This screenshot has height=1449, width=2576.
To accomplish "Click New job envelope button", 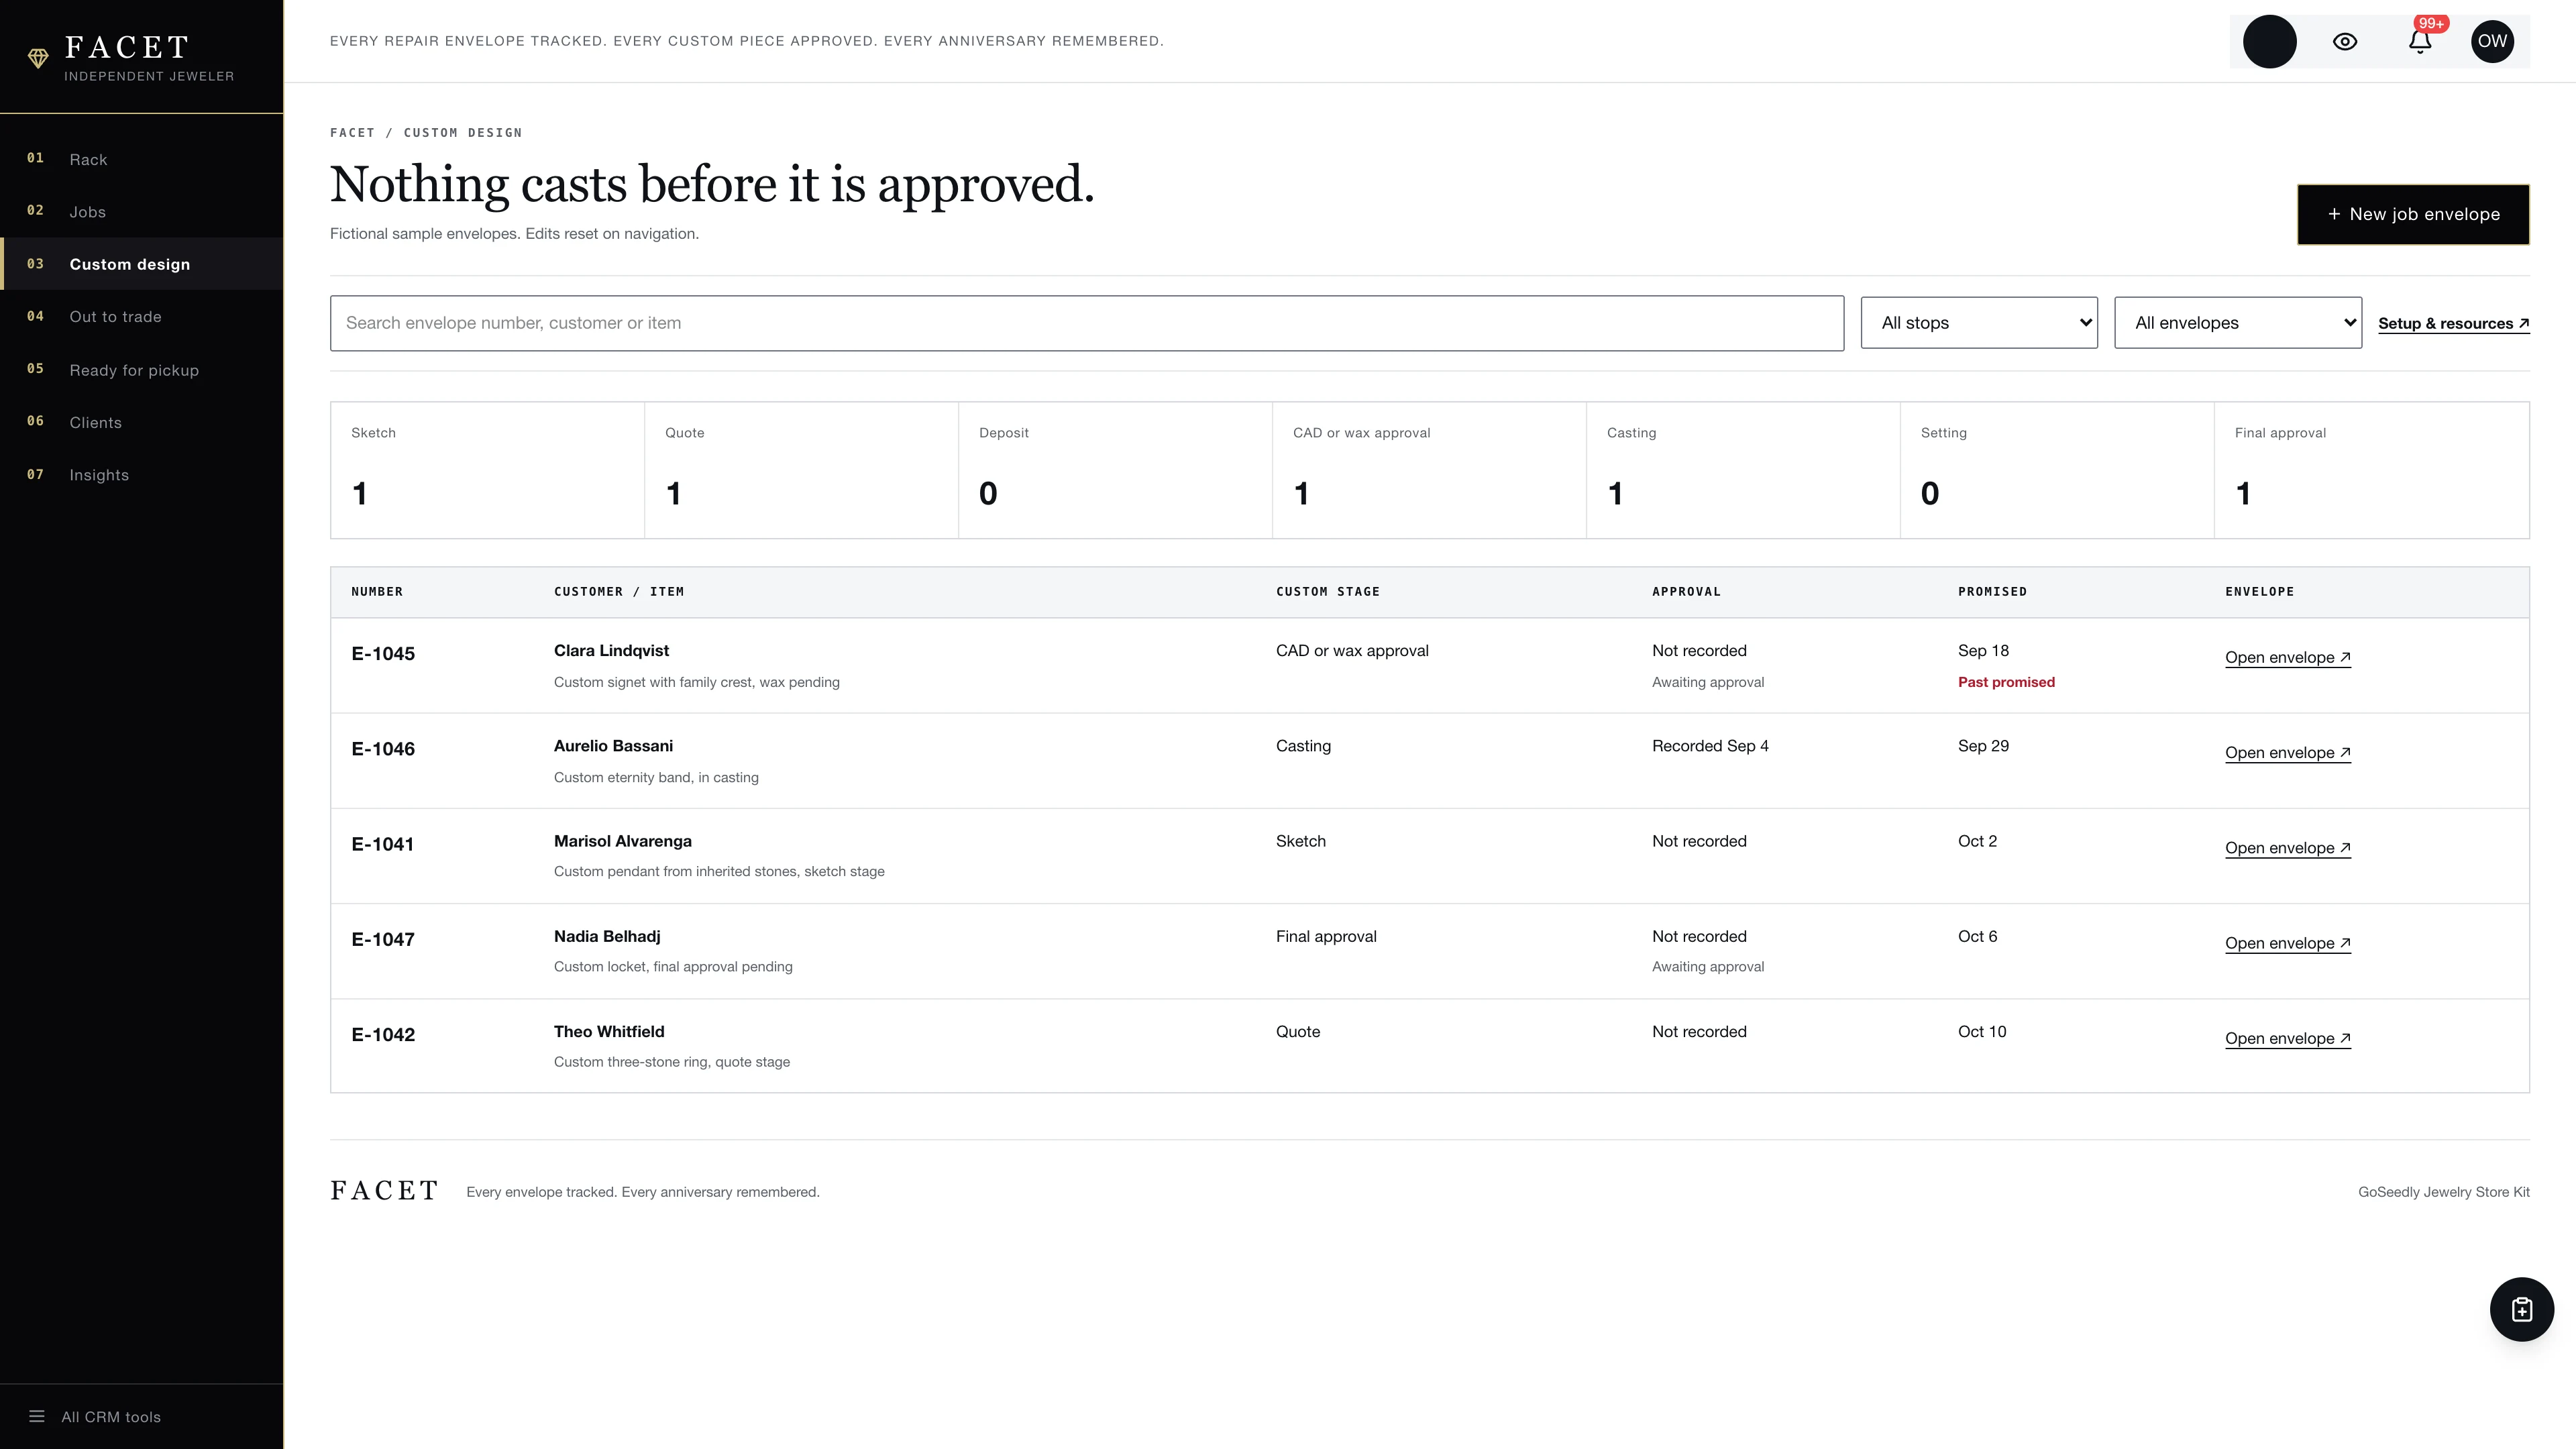I will 2413,214.
